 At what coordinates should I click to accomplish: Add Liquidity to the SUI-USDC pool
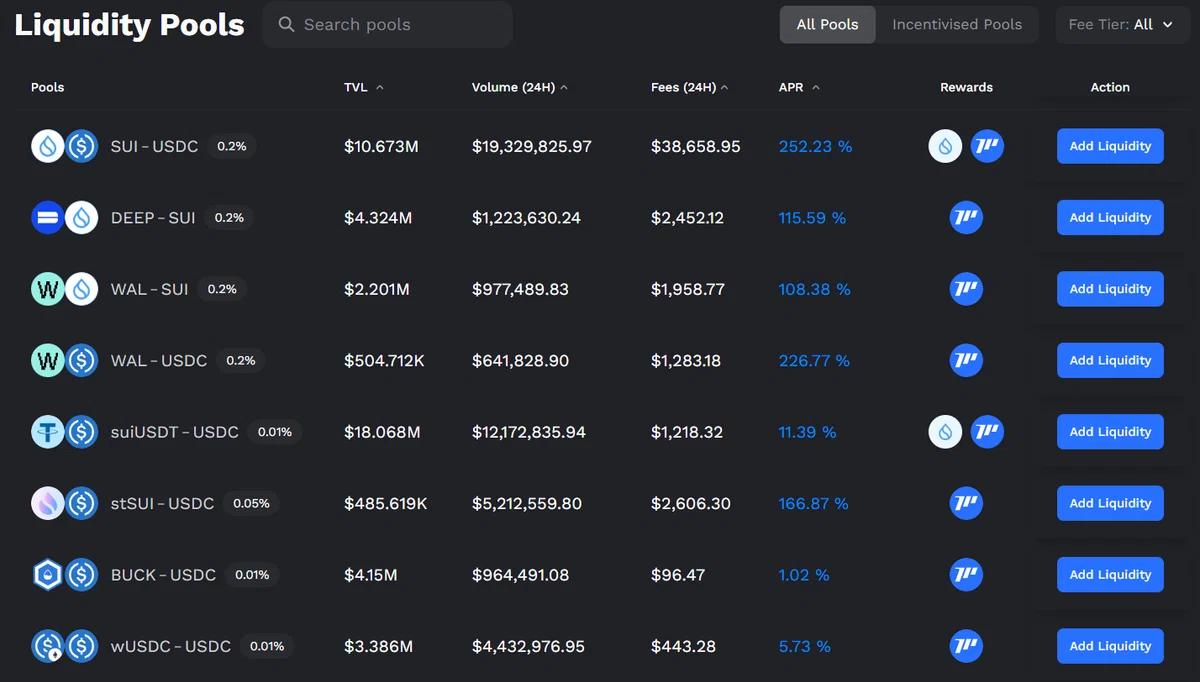1110,146
